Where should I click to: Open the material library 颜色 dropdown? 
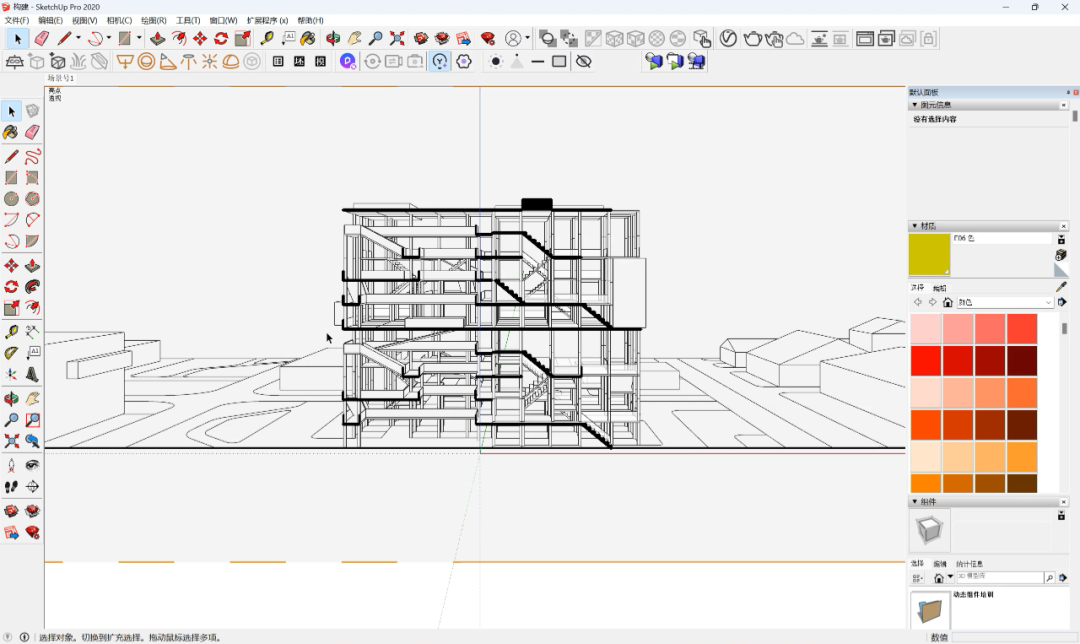(1005, 302)
